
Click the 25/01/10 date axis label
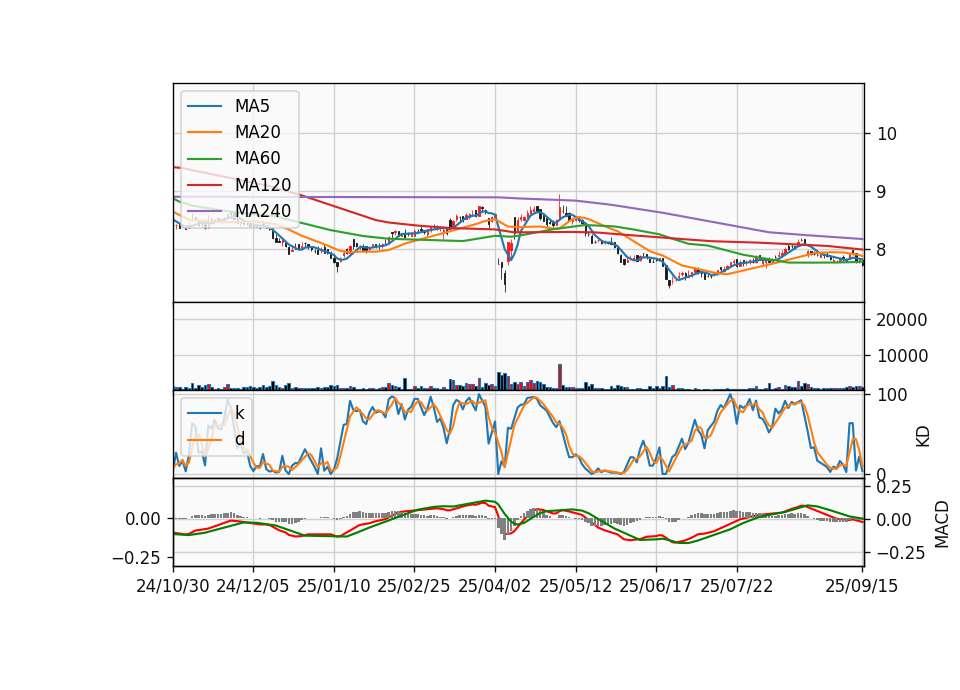click(334, 586)
